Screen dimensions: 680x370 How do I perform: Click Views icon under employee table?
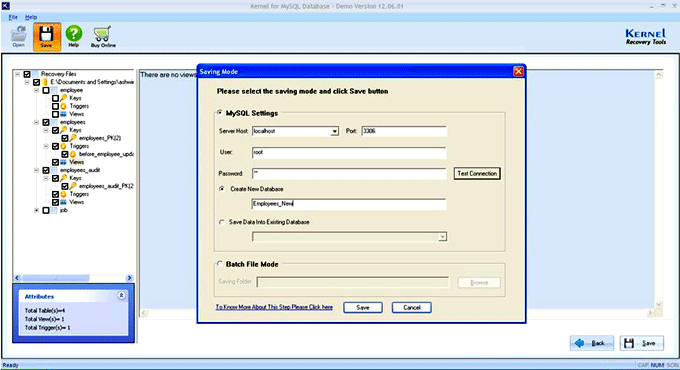(64, 114)
